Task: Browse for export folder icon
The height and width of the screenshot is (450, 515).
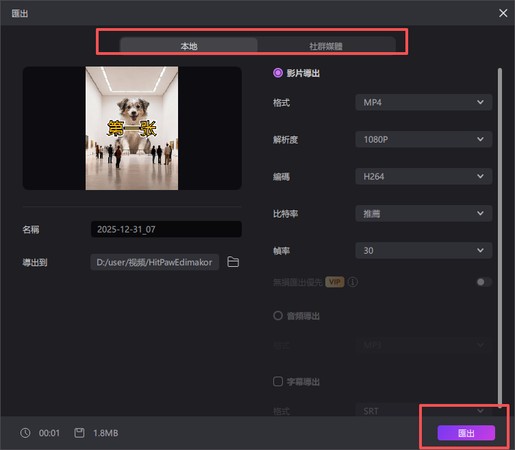Action: (233, 262)
